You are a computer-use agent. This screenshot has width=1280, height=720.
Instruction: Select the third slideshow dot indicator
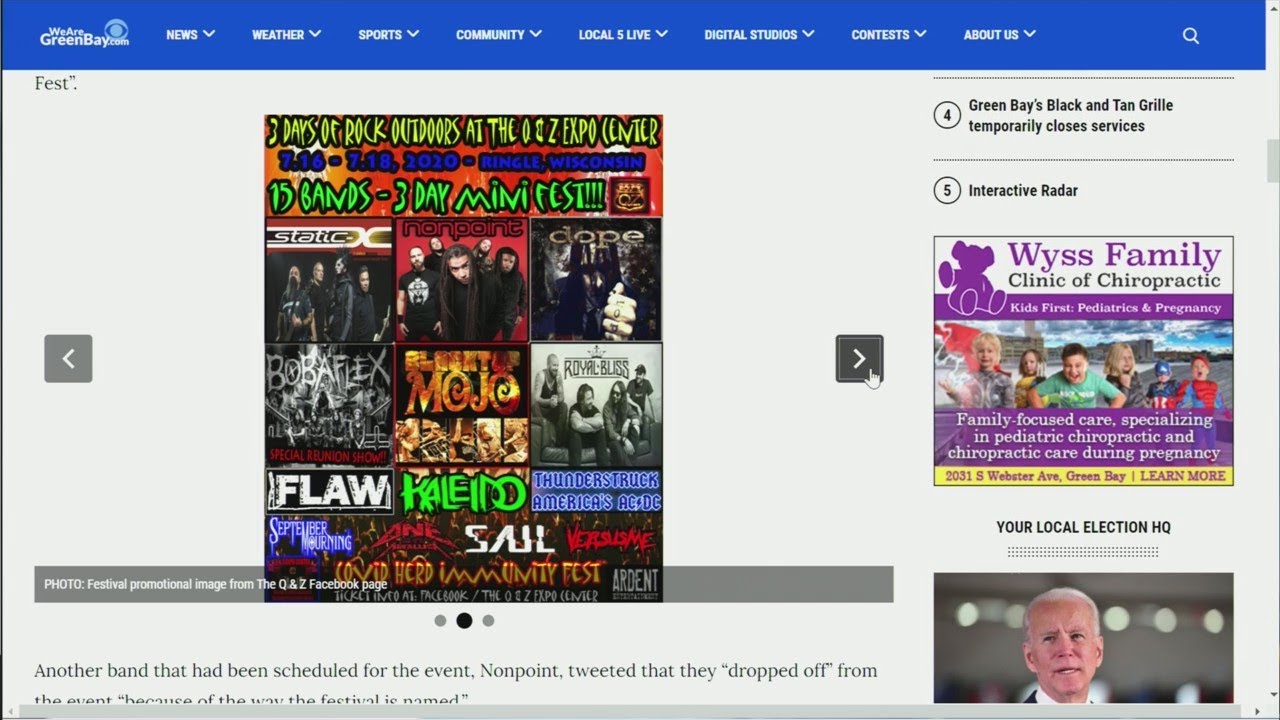click(488, 621)
